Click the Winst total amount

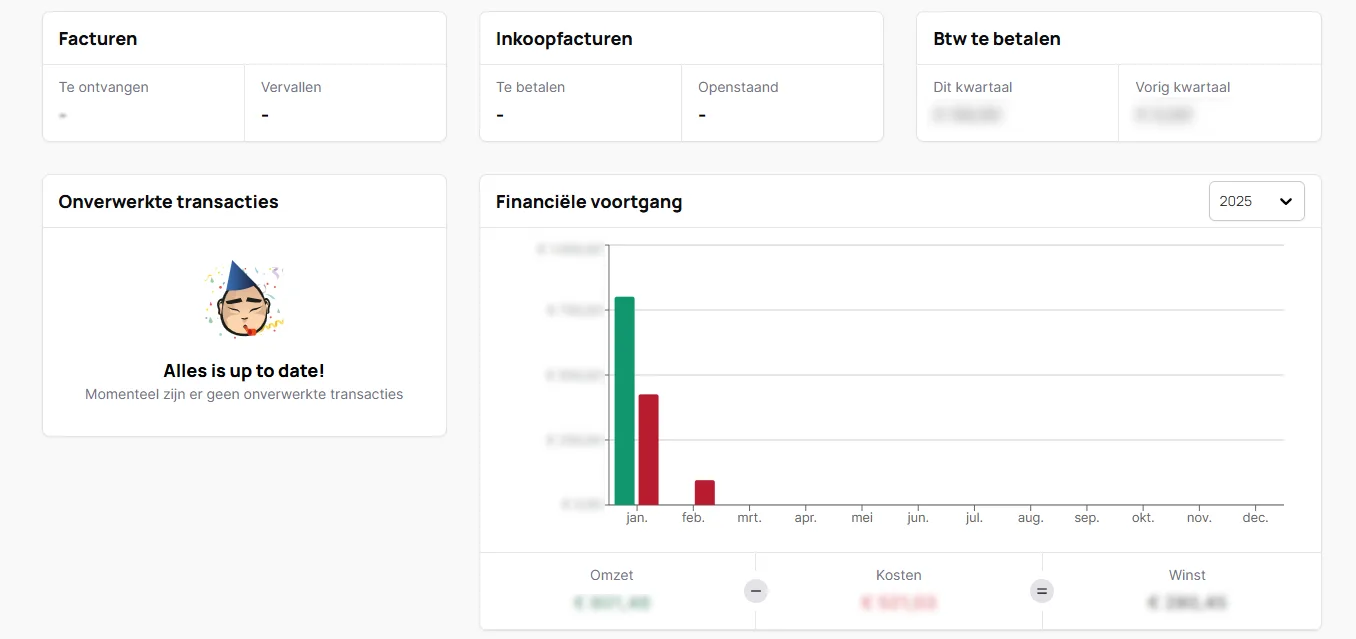(1186, 603)
